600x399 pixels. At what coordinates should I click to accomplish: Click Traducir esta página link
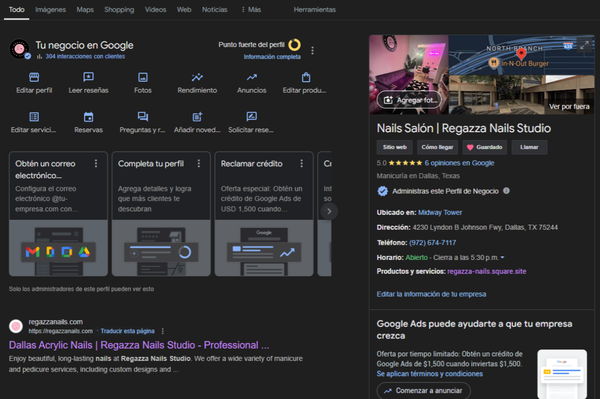pos(127,331)
